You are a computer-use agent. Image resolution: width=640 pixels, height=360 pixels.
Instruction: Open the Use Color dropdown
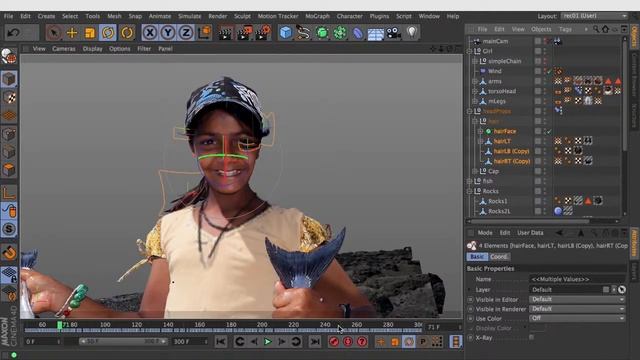point(577,318)
